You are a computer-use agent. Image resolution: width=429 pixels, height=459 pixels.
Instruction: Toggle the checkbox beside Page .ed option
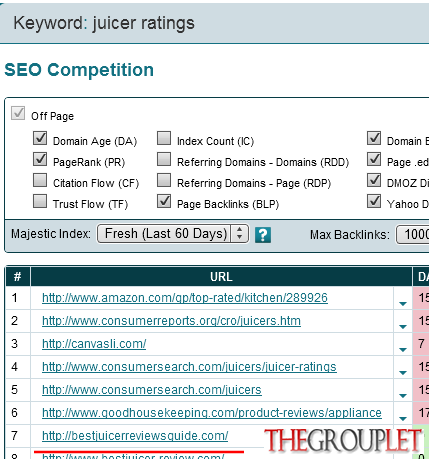pyautogui.click(x=374, y=159)
